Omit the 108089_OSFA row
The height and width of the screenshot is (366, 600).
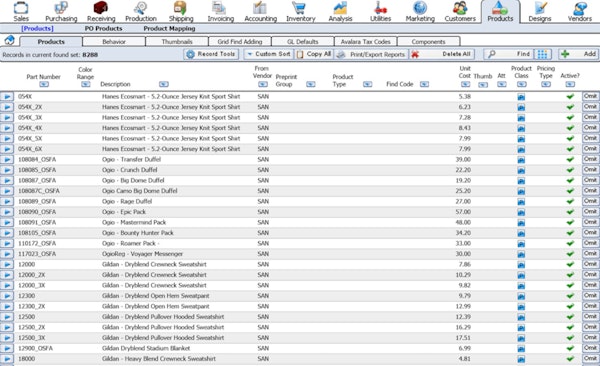(590, 201)
